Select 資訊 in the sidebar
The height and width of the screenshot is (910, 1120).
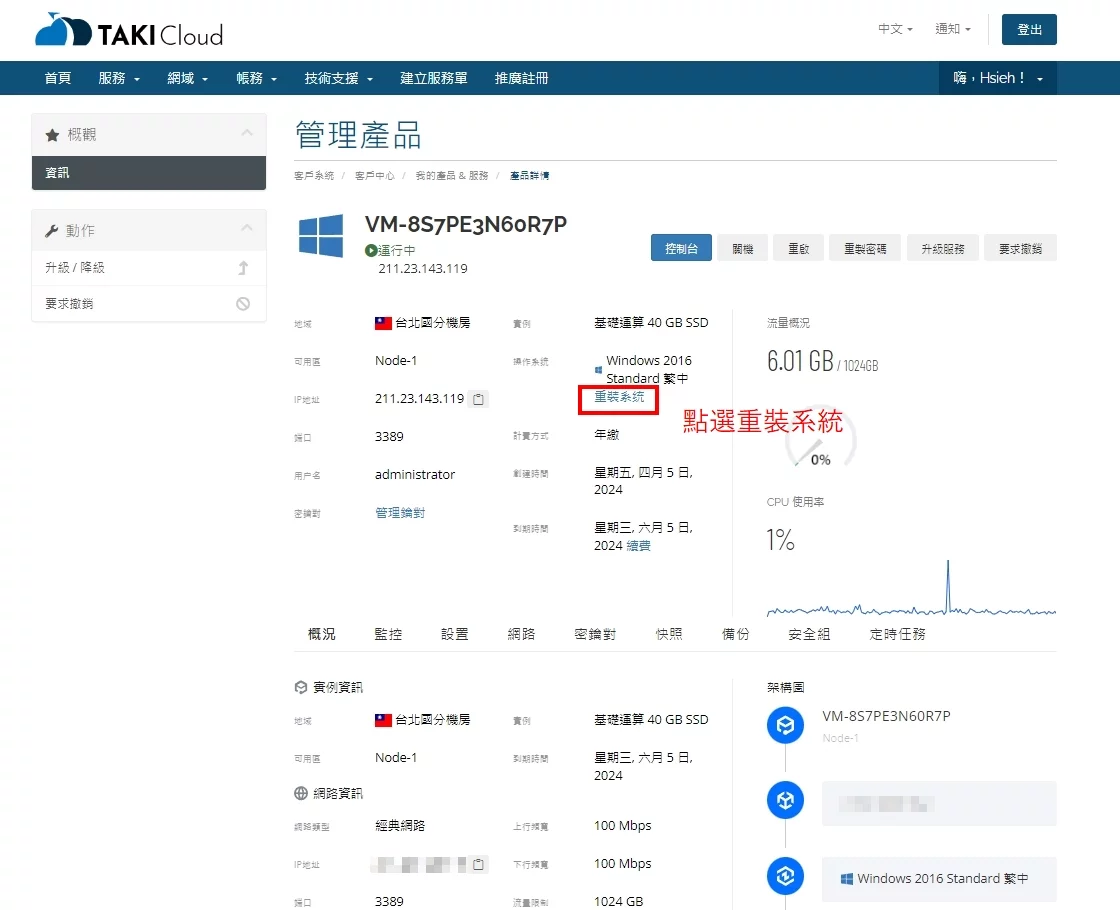149,173
